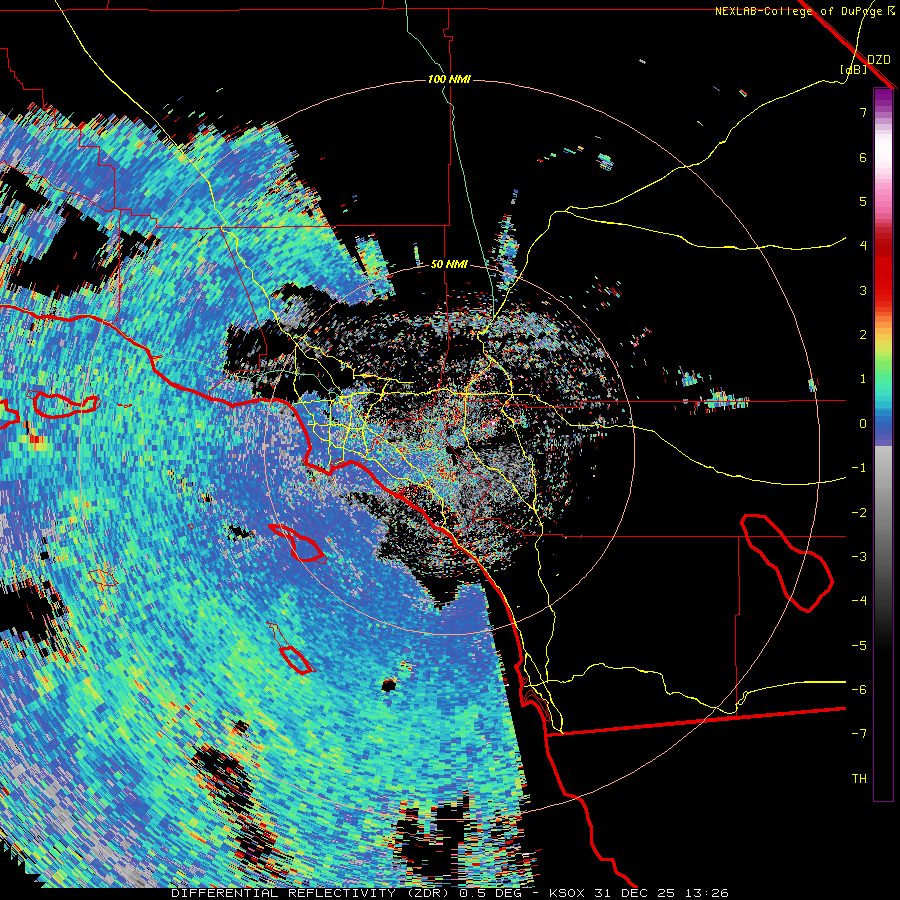This screenshot has width=900, height=900.
Task: Click the 7 value on the dB scale
Action: (x=863, y=112)
